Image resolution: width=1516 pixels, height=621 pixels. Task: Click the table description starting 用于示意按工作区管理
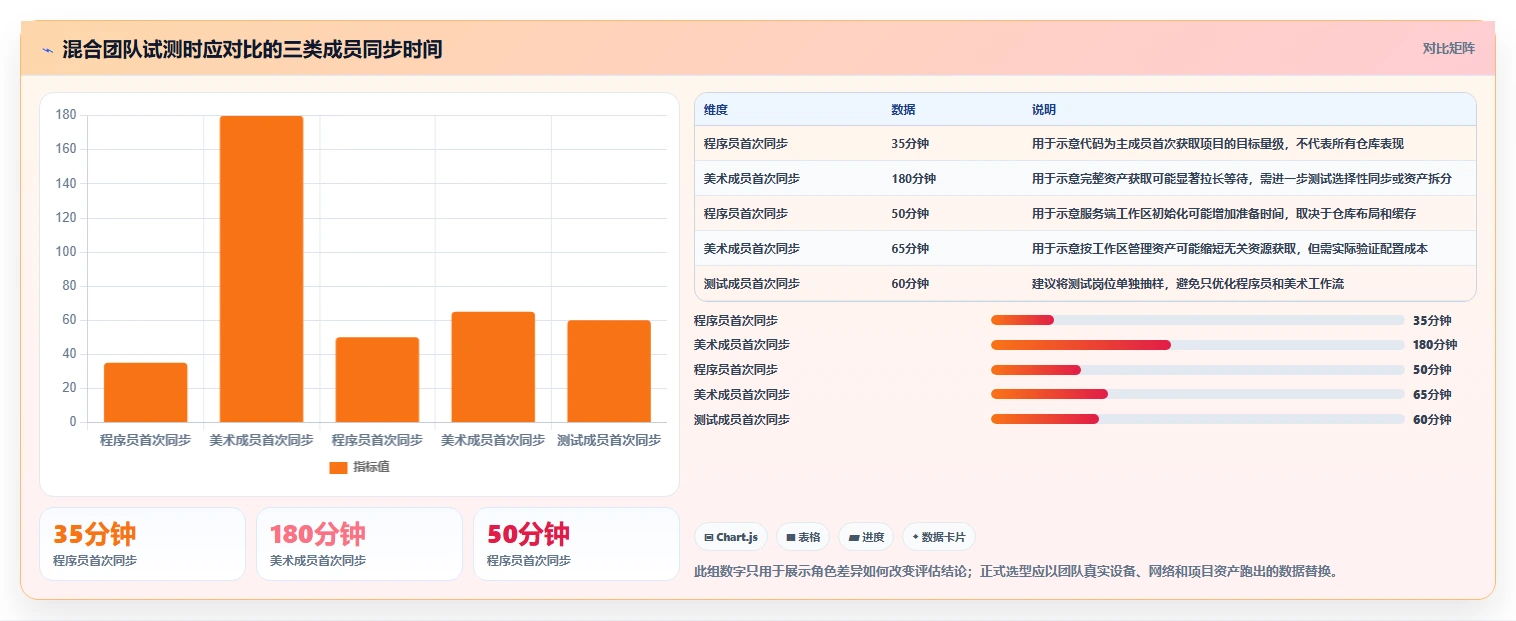point(1230,249)
